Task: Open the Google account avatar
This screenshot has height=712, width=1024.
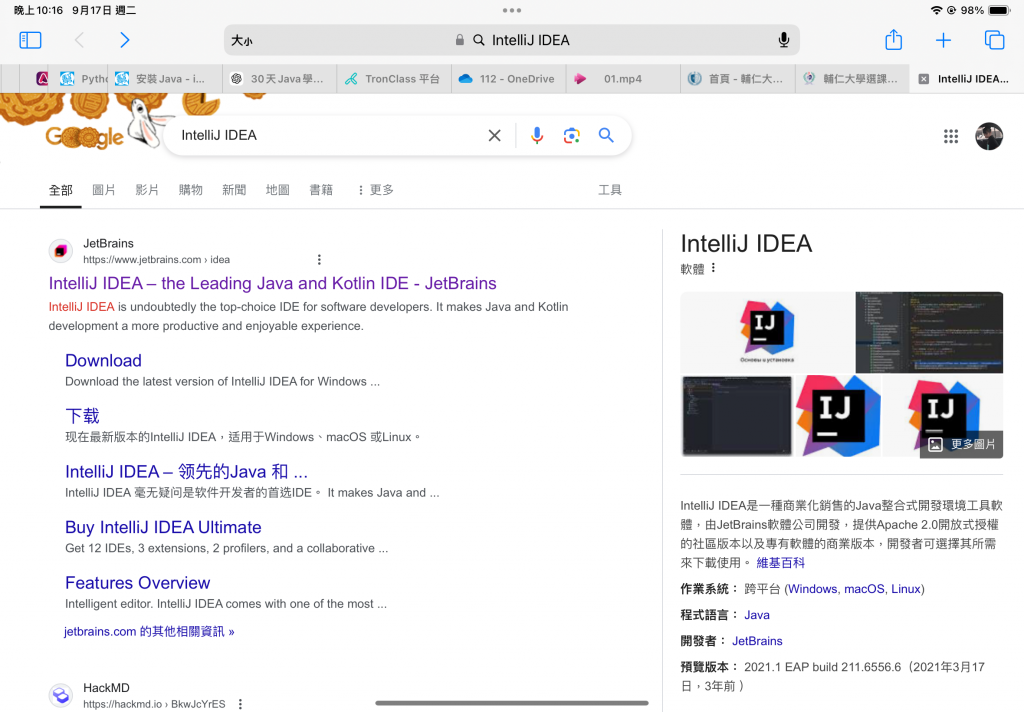Action: coord(989,136)
